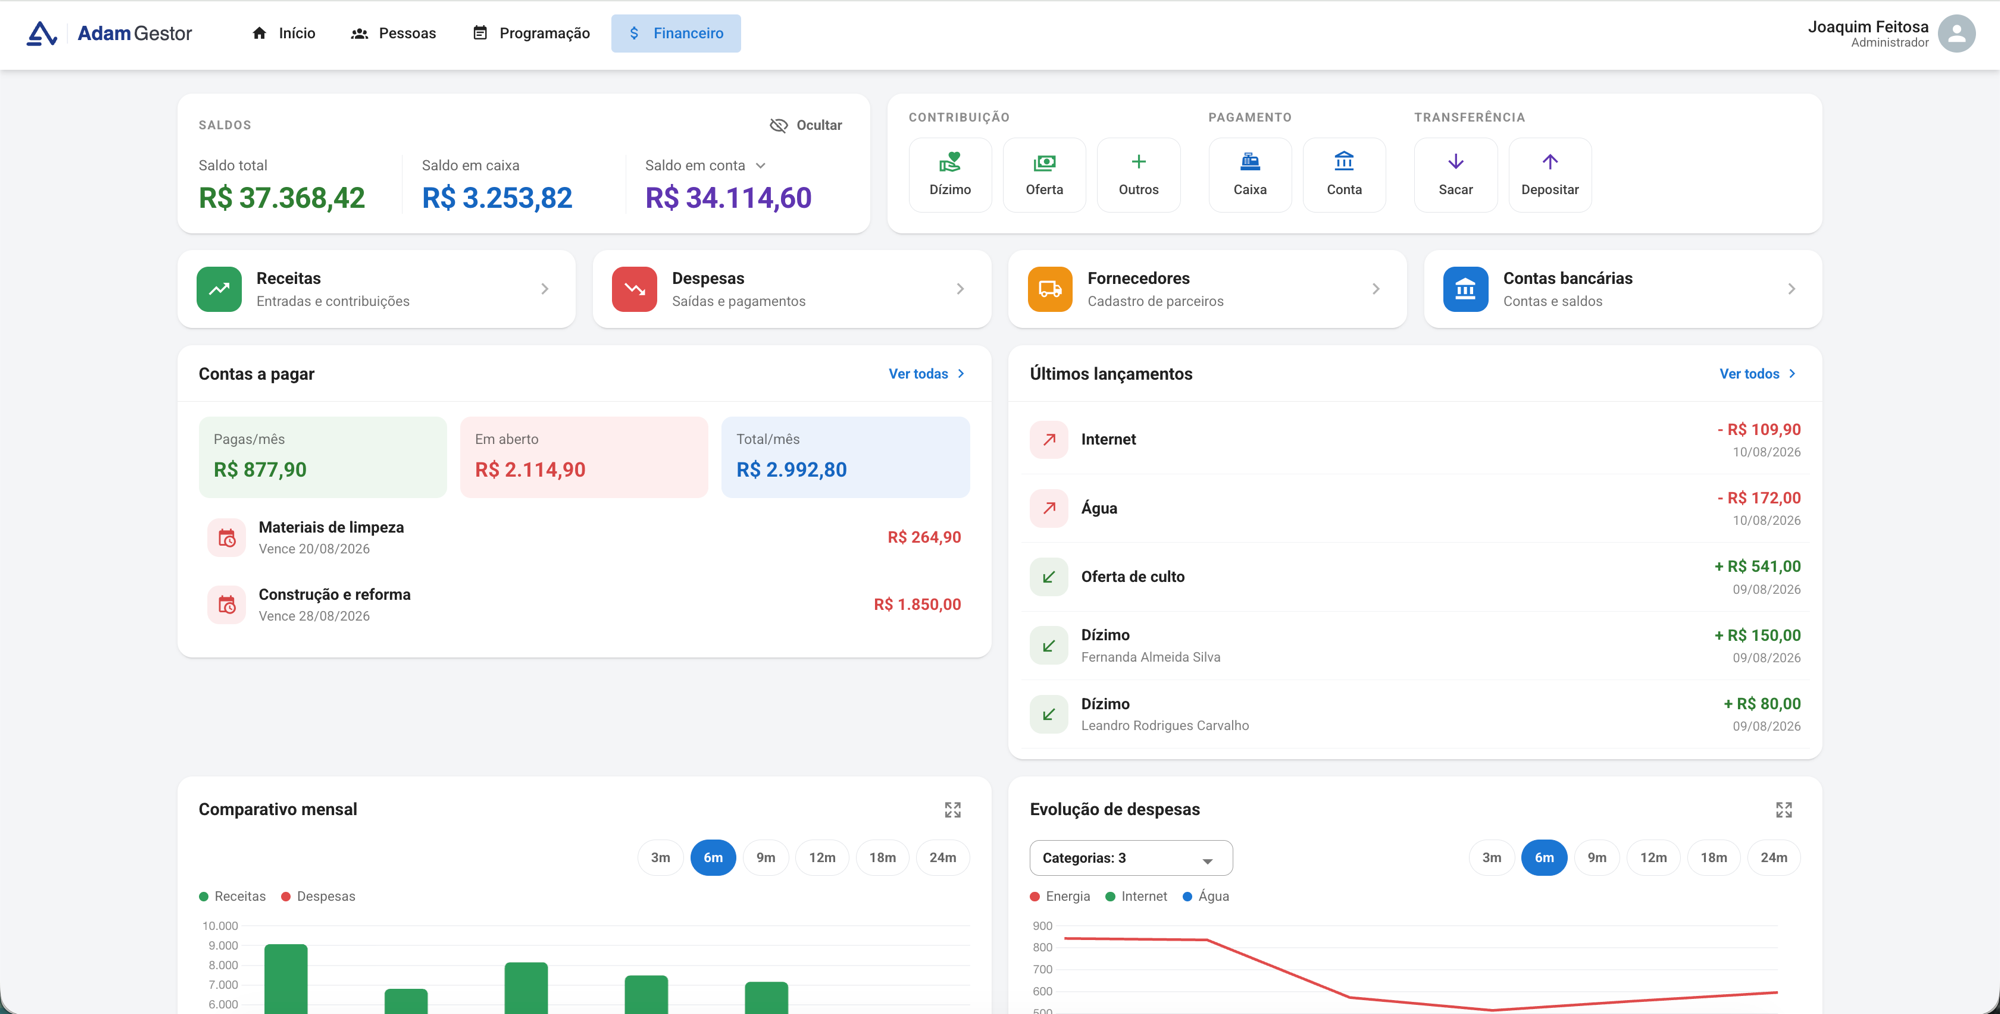Click the calendar icon beside Construção e reforma
2000x1014 pixels.
coord(227,605)
